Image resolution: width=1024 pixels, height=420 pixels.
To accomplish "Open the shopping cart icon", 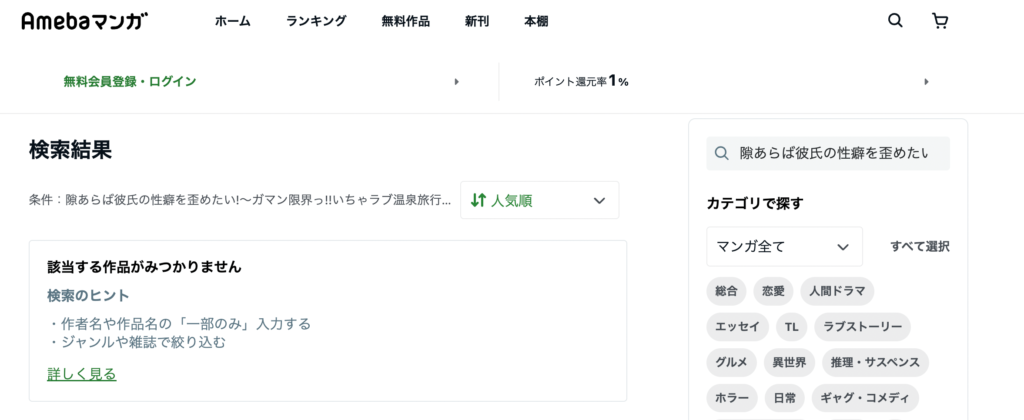I will click(940, 22).
